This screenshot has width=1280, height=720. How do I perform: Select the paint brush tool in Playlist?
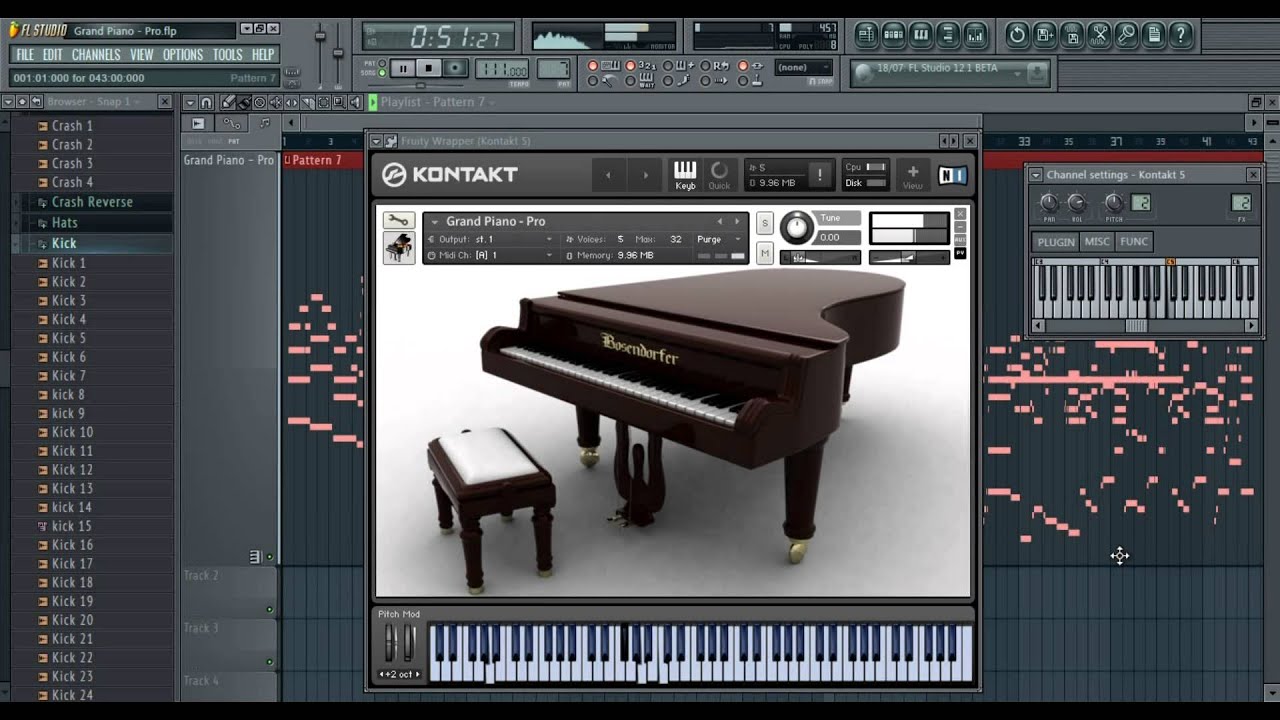(244, 102)
